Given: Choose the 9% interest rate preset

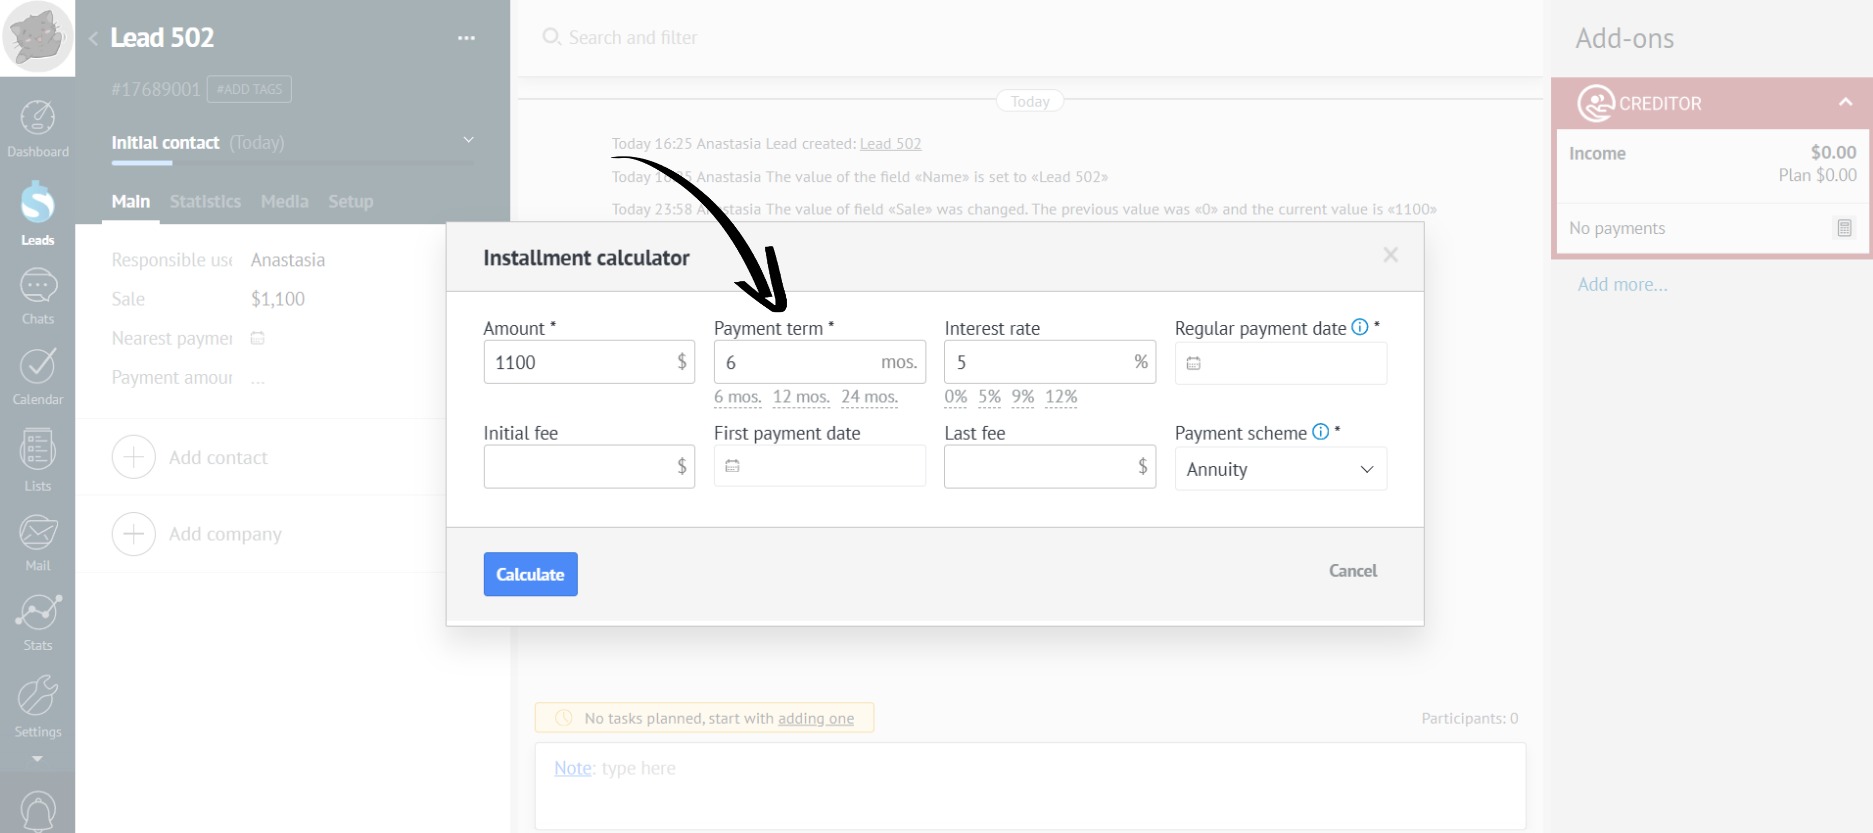Looking at the screenshot, I should [x=1022, y=397].
